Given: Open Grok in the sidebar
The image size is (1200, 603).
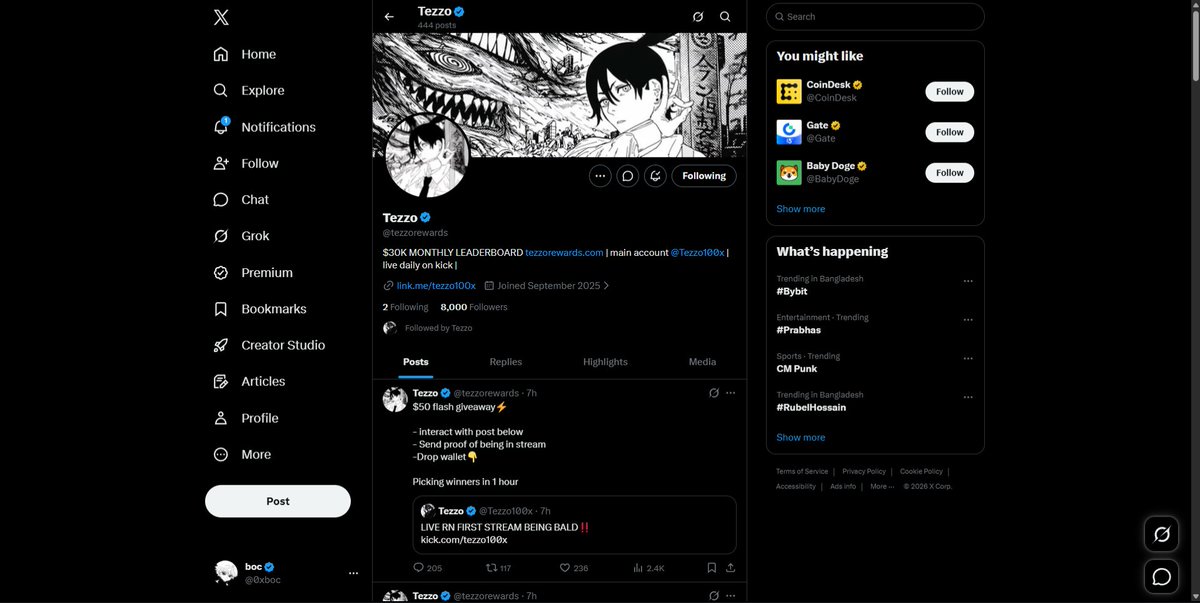Looking at the screenshot, I should [241, 236].
